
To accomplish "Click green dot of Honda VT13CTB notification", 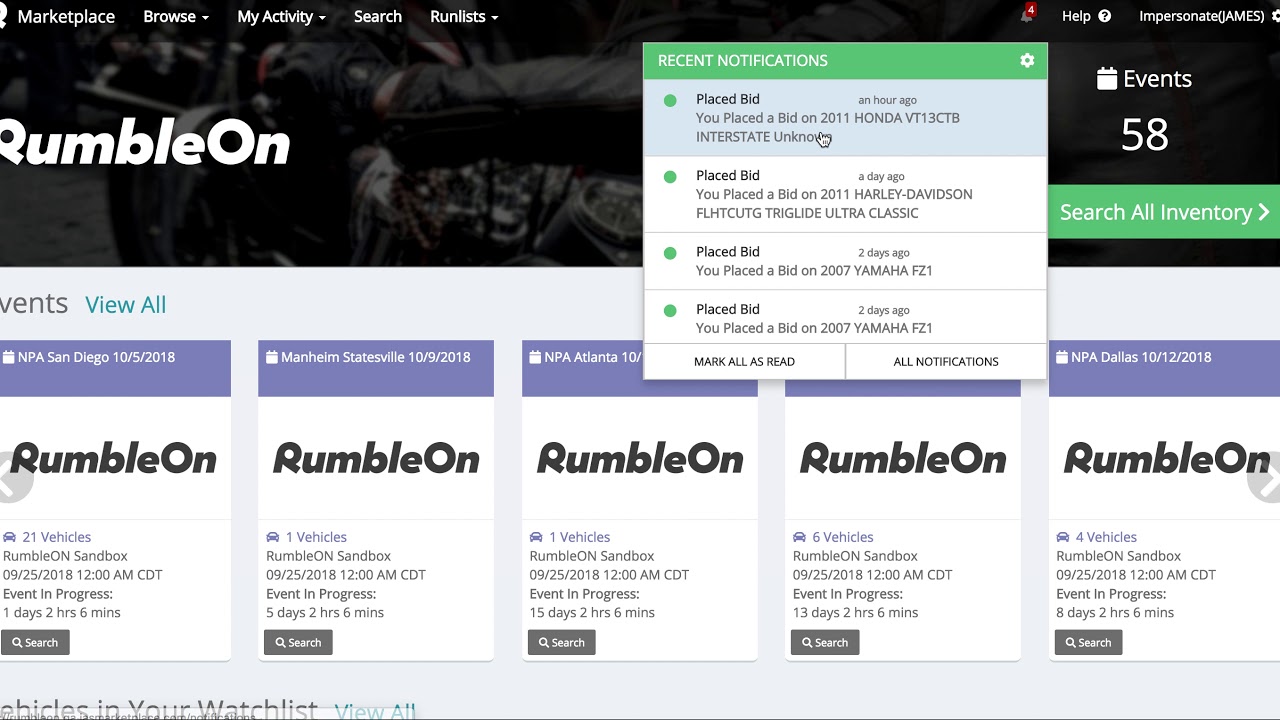I will click(x=670, y=100).
